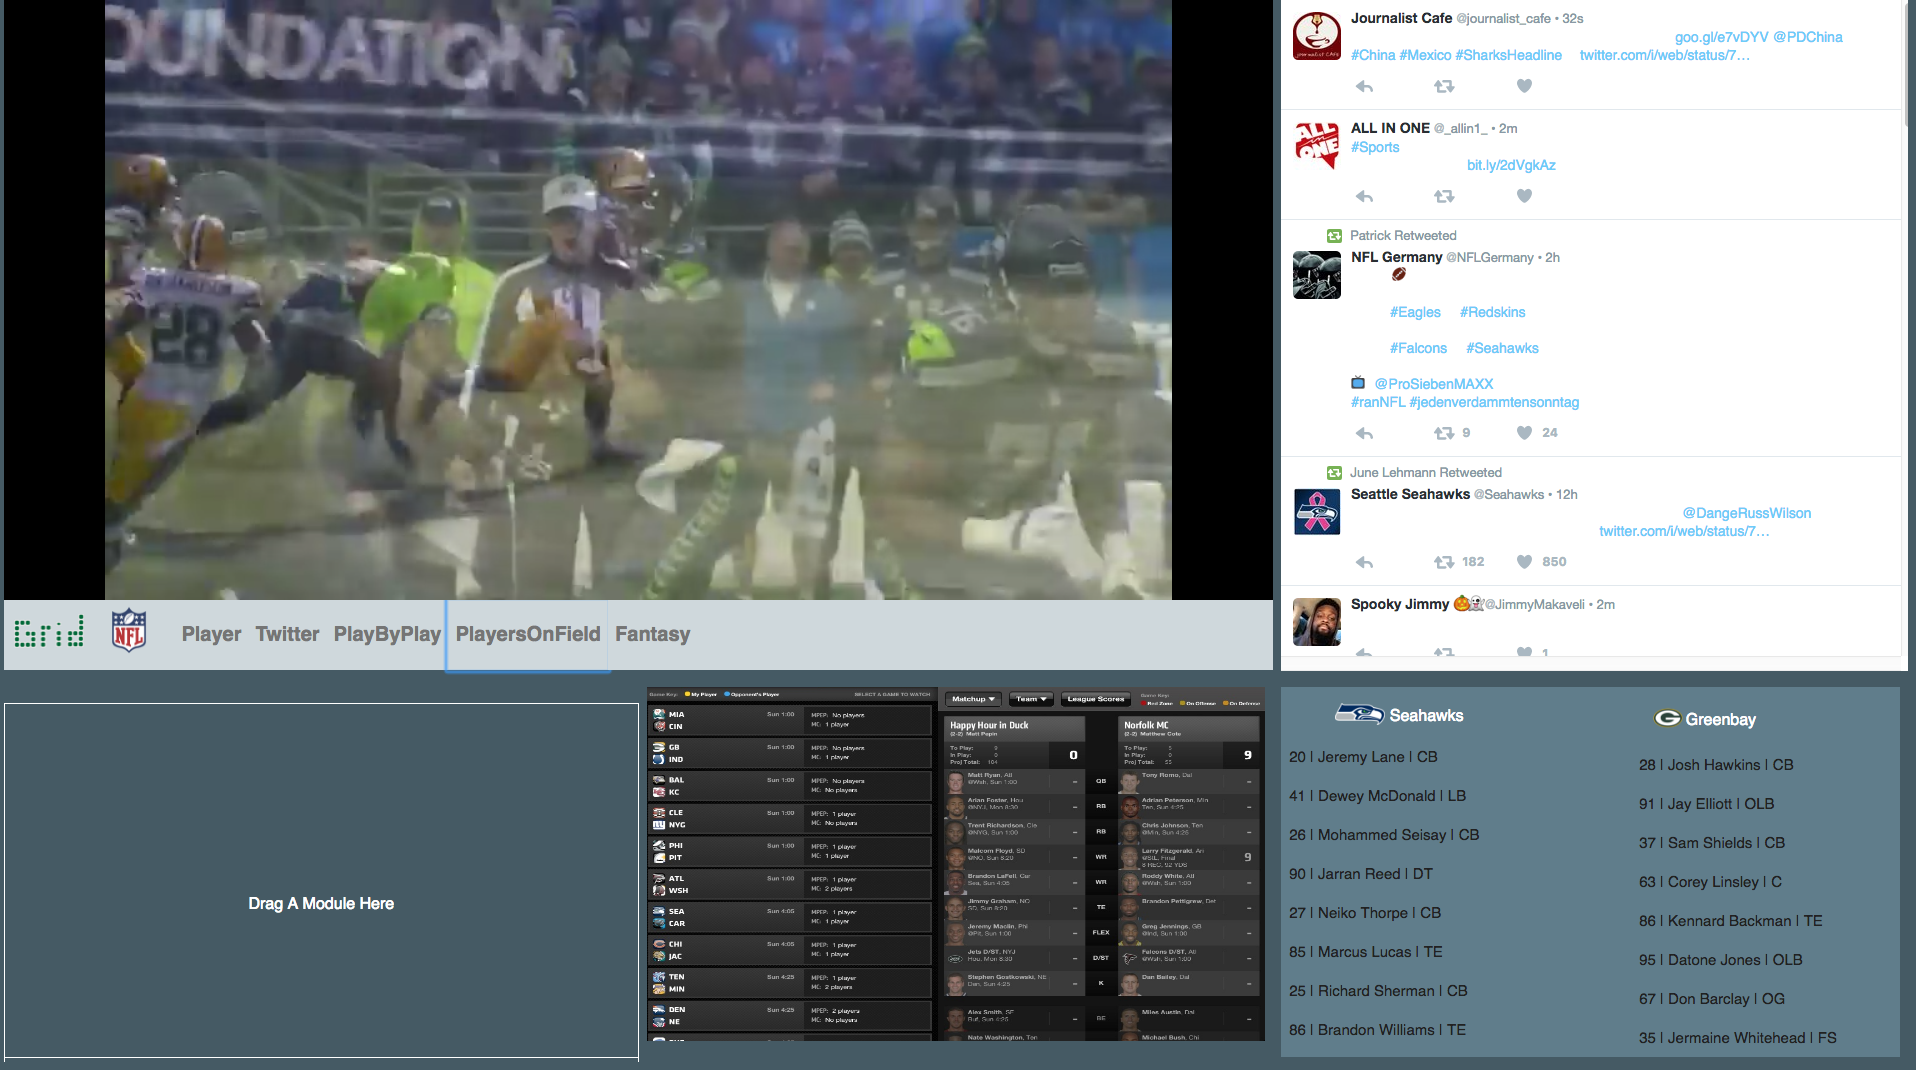
Task: Open Seattle Seahawks profile avatar
Action: point(1317,512)
